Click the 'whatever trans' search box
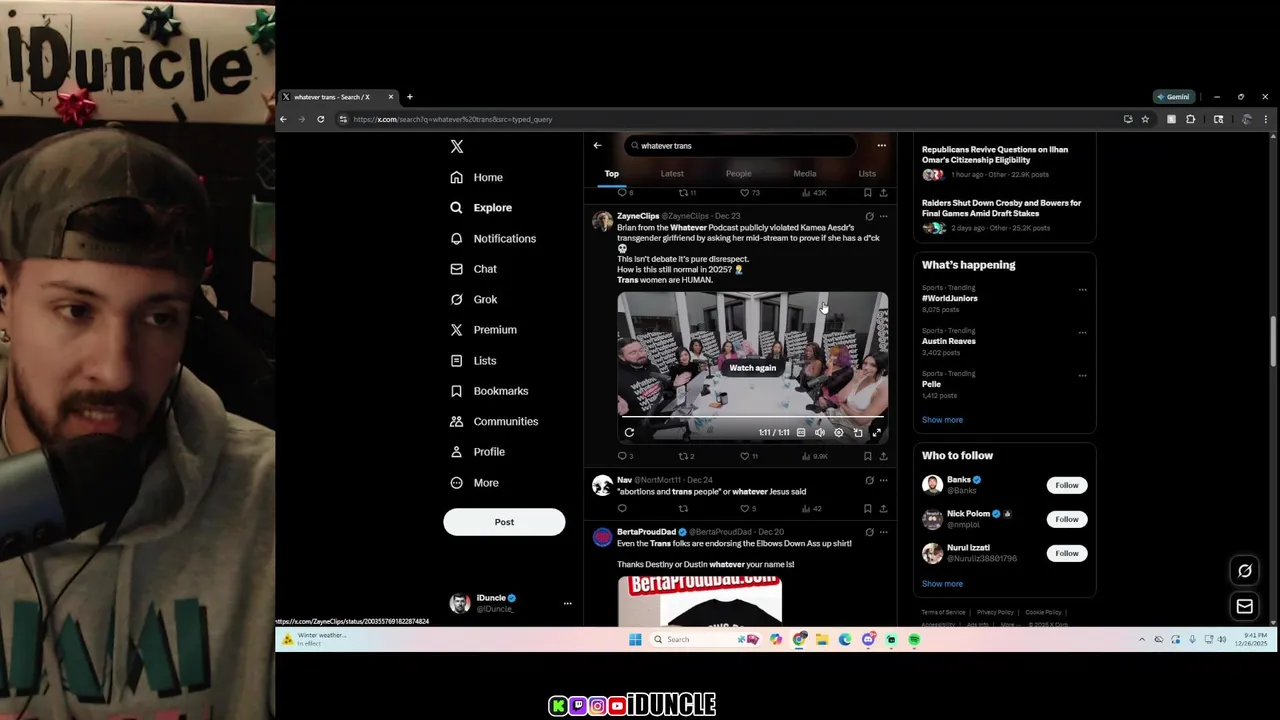Viewport: 1280px width, 720px height. point(740,146)
